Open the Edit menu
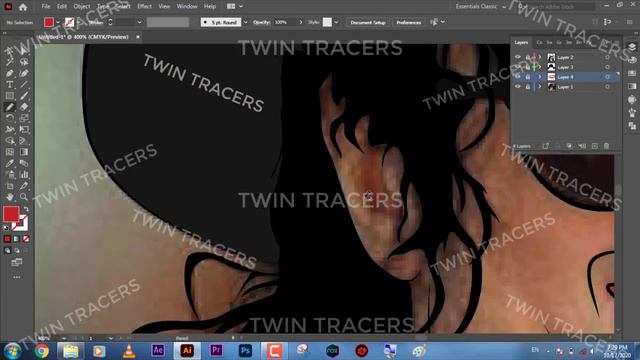Screen dimensions: 640x360 pos(62,7)
